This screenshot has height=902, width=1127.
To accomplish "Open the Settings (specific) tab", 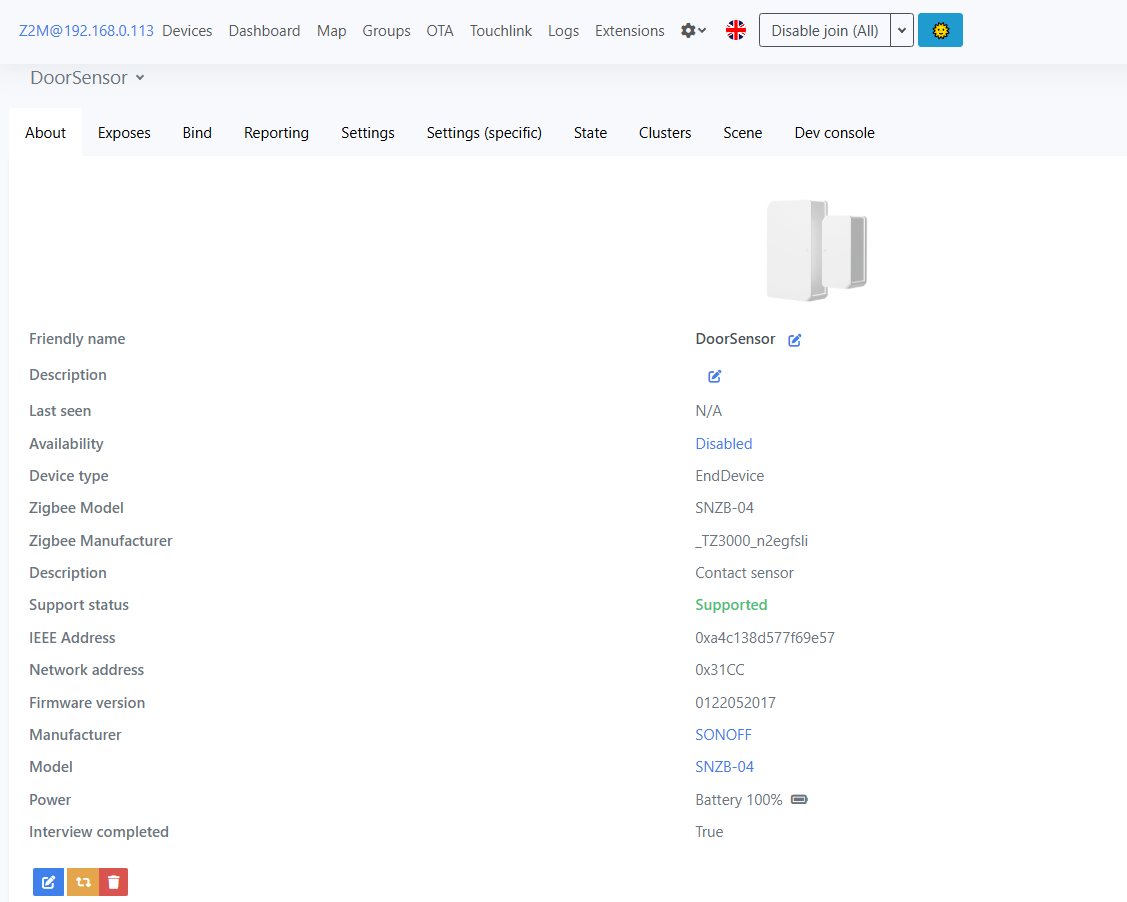I will (484, 133).
